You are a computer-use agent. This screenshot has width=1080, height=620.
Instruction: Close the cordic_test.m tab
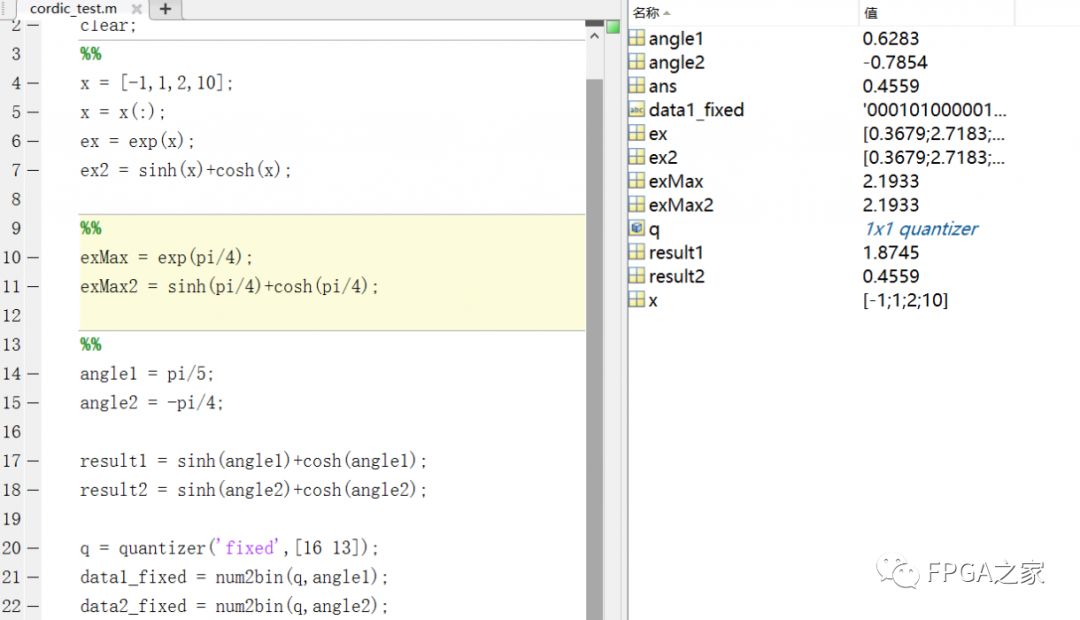[136, 9]
